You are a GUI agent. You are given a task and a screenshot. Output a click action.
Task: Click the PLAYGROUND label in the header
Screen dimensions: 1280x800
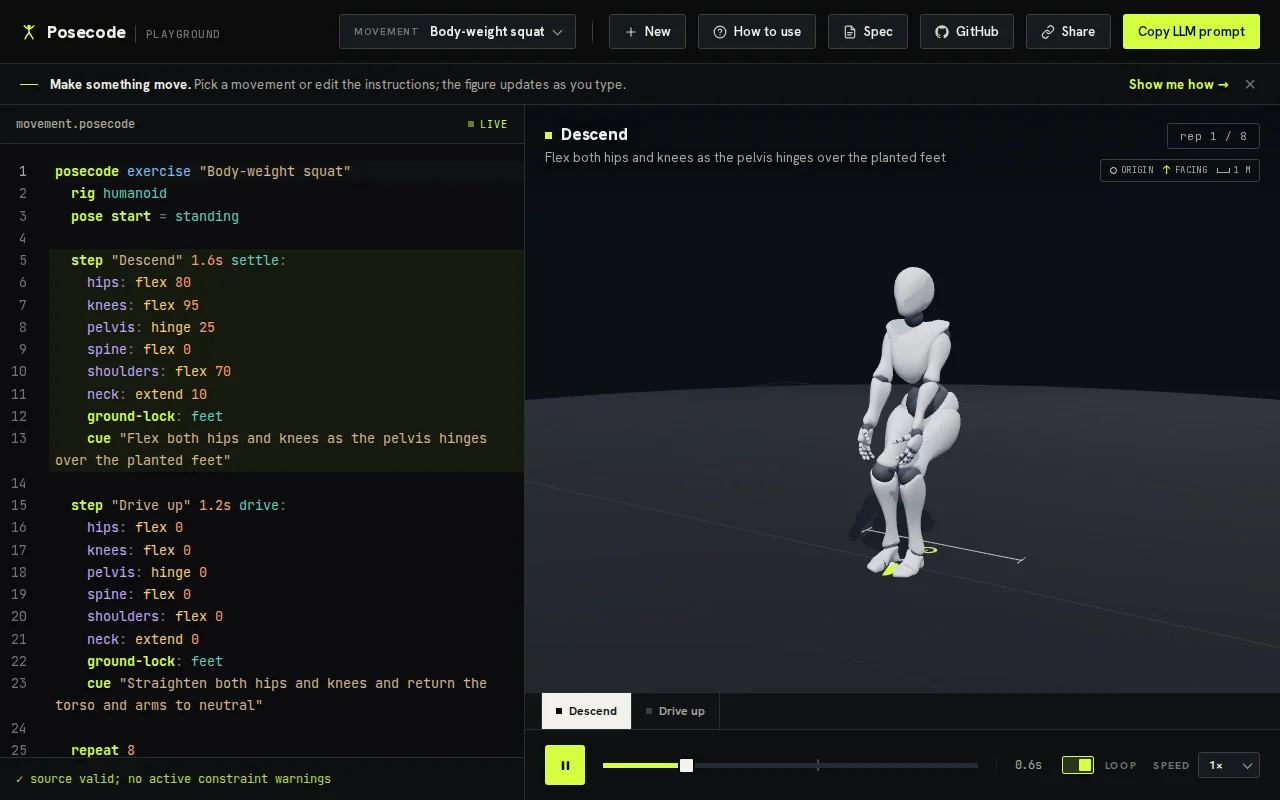[x=183, y=34]
